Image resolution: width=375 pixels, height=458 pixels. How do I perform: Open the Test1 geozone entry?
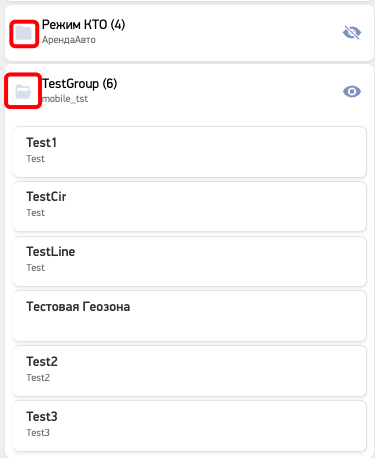(x=189, y=152)
